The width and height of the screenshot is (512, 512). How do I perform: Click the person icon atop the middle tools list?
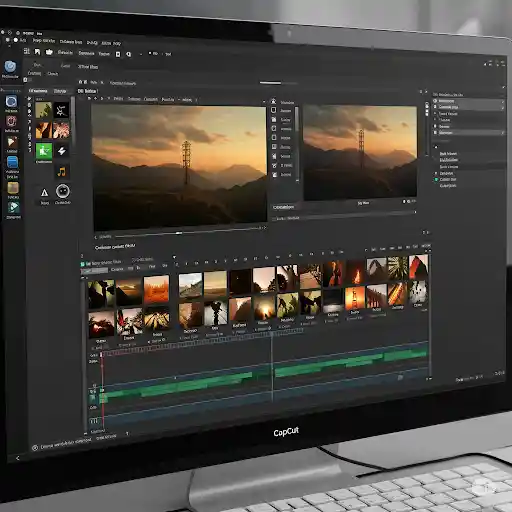pos(273,101)
